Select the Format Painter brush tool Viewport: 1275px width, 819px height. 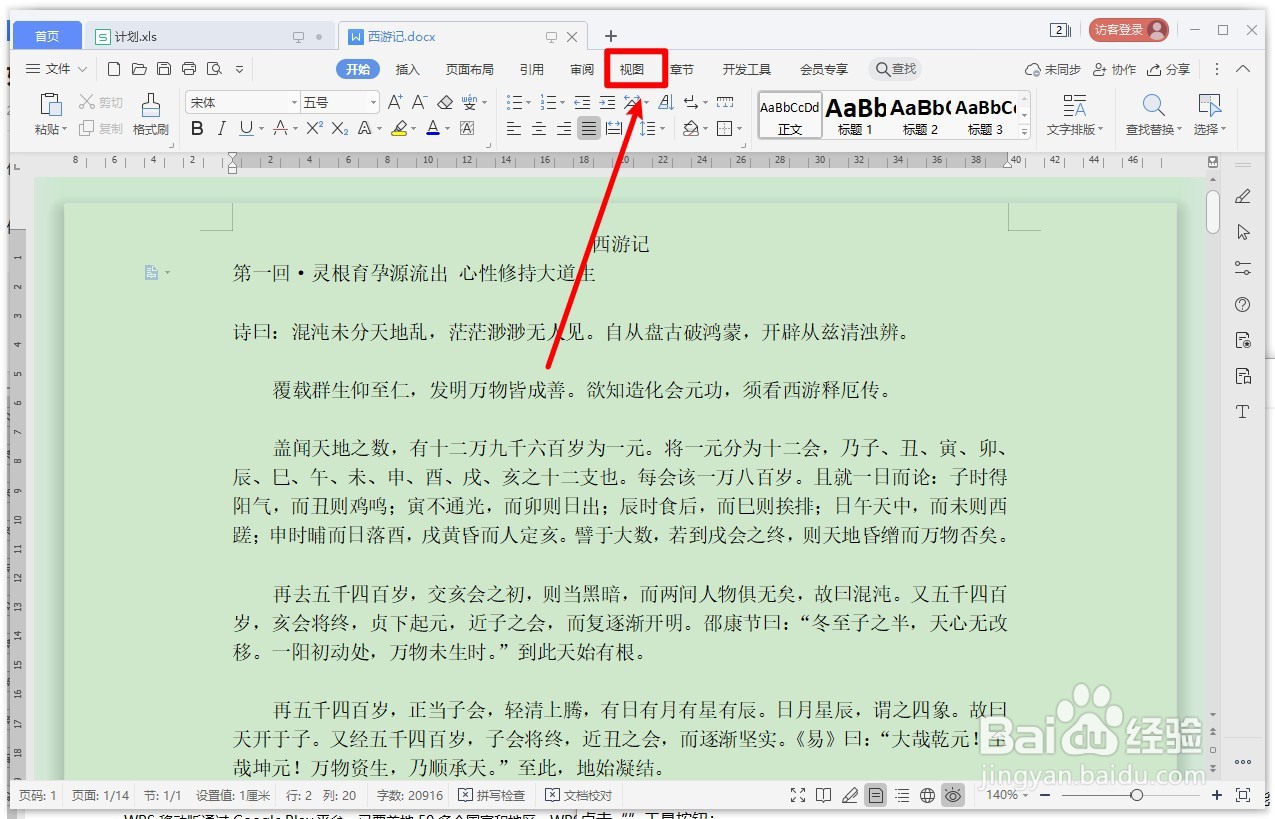(150, 105)
